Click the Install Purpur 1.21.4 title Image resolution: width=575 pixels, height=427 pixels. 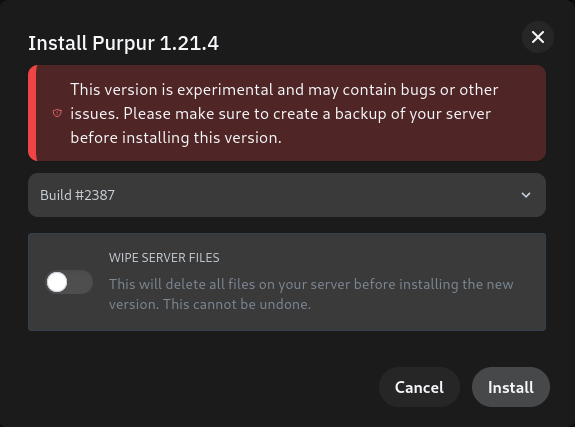click(x=124, y=43)
